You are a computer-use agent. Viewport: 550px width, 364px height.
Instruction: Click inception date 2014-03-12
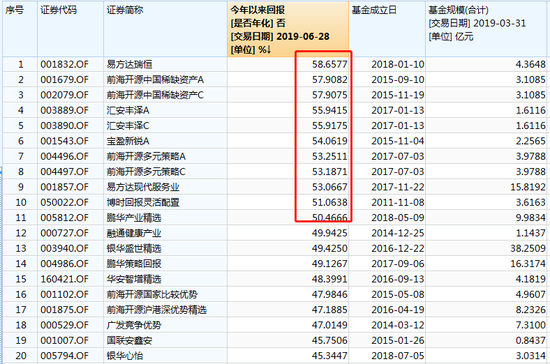398,325
